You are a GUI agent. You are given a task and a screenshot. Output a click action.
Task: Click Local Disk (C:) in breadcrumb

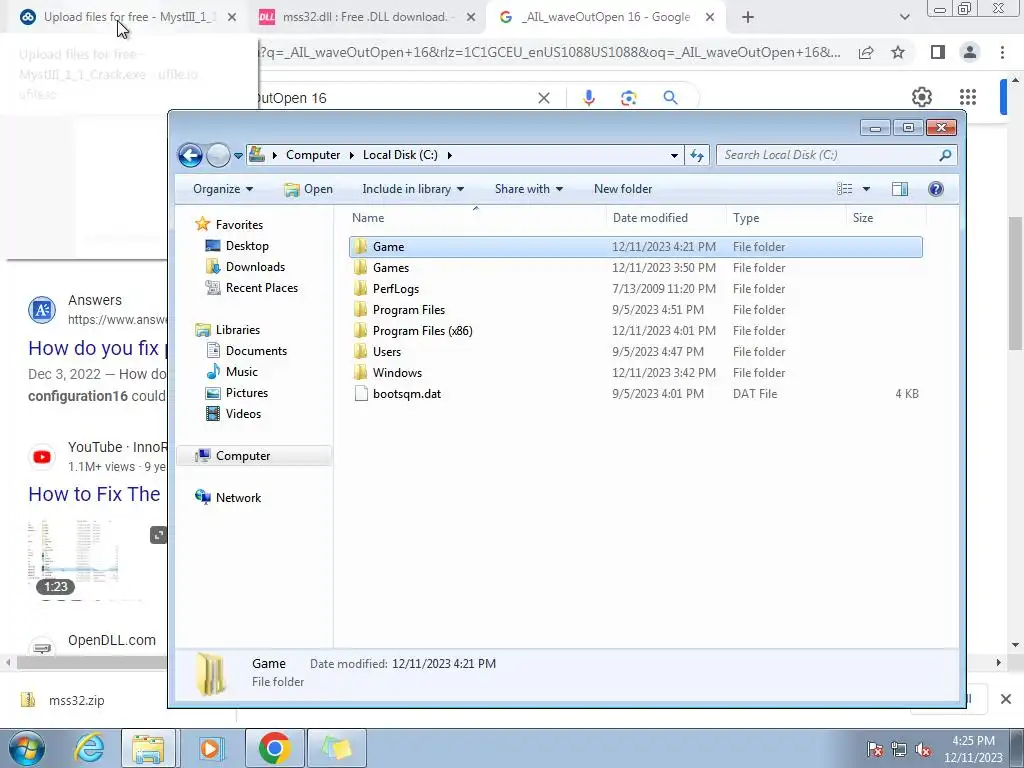400,155
